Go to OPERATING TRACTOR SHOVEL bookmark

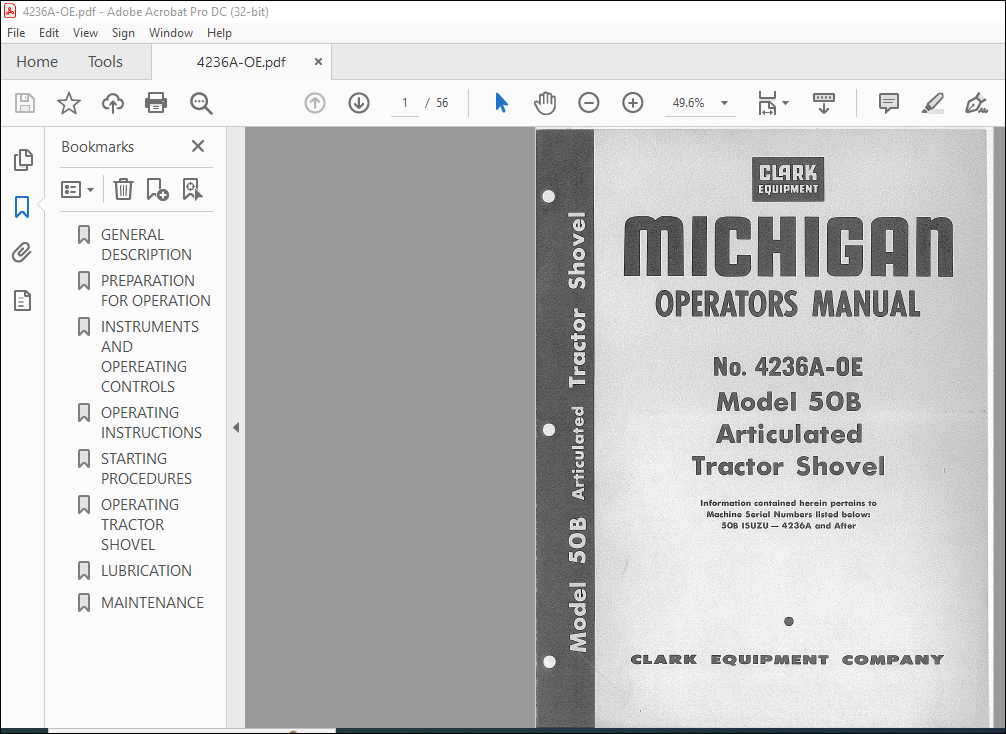[140, 524]
